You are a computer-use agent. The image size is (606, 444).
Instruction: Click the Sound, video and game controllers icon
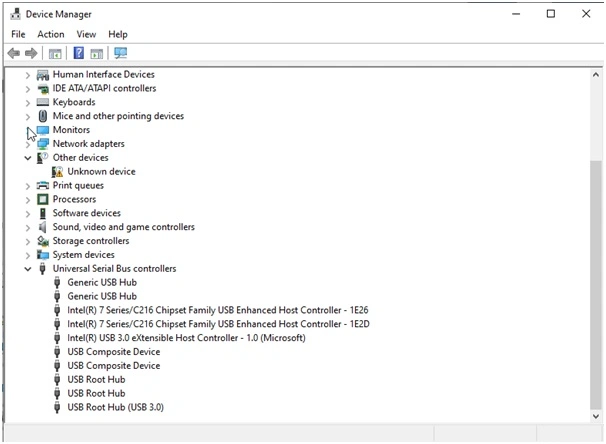43,227
